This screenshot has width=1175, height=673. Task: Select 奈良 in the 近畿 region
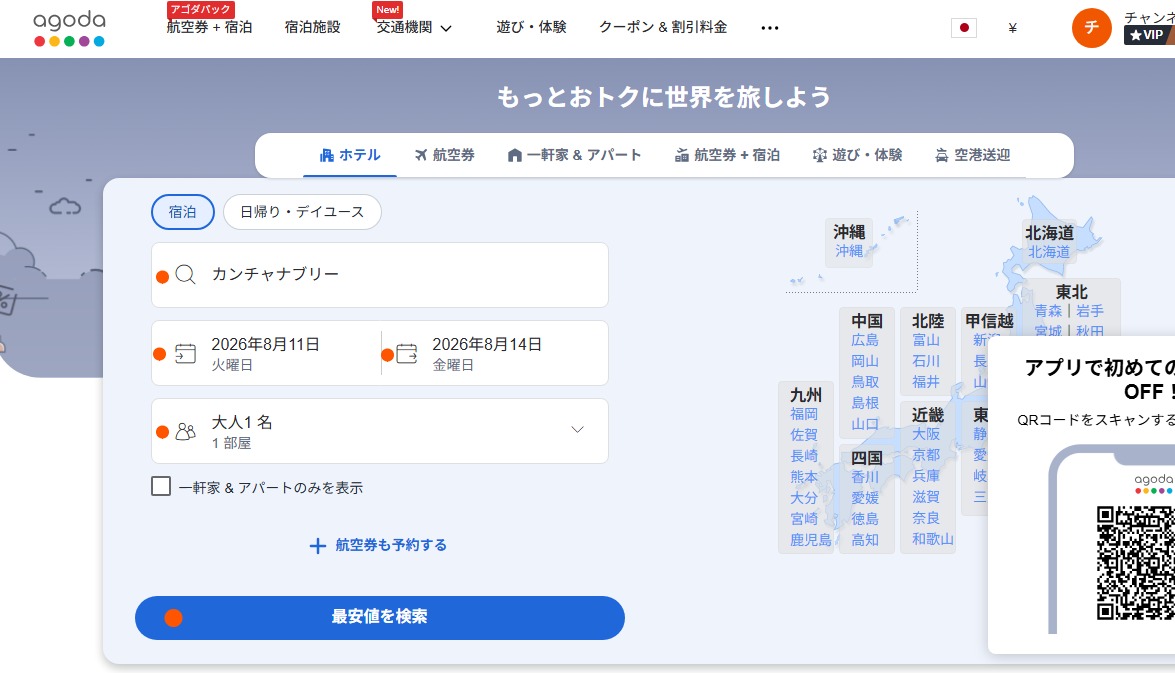pos(926,518)
